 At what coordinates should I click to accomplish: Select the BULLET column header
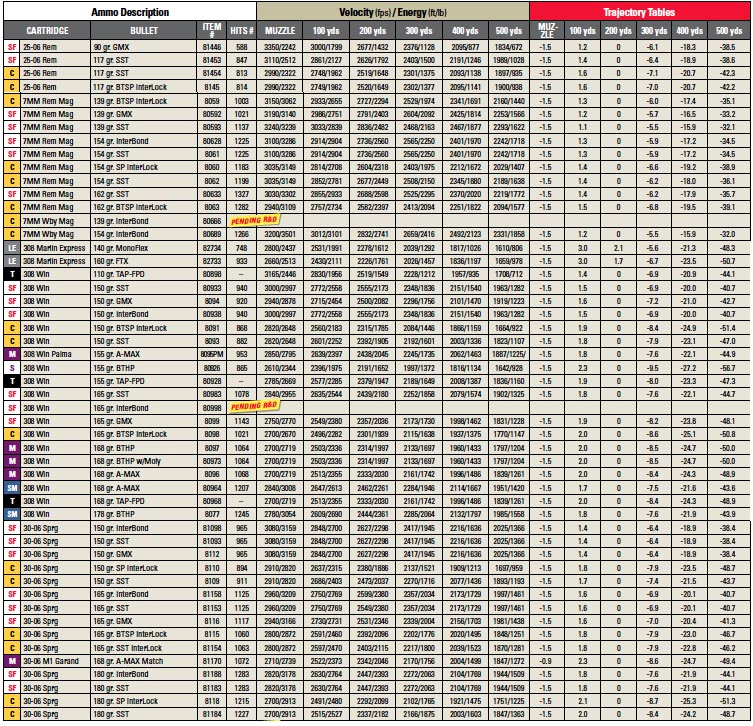pos(144,31)
